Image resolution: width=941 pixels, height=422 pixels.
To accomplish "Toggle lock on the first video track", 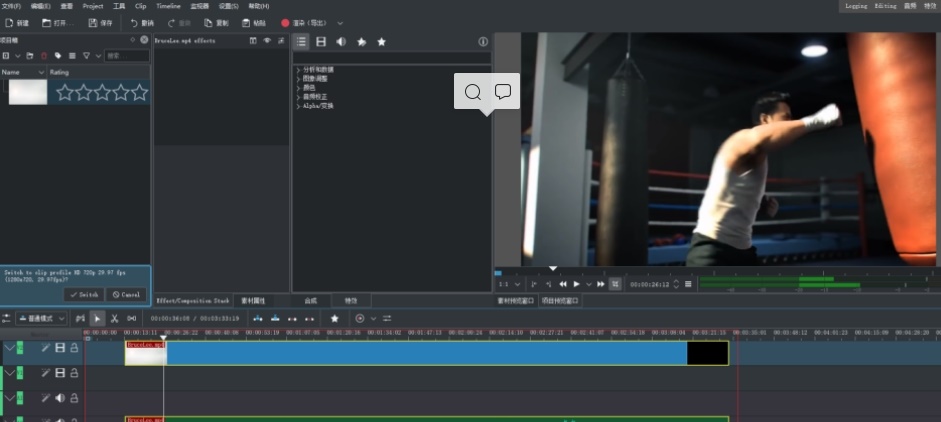I will tap(74, 348).
